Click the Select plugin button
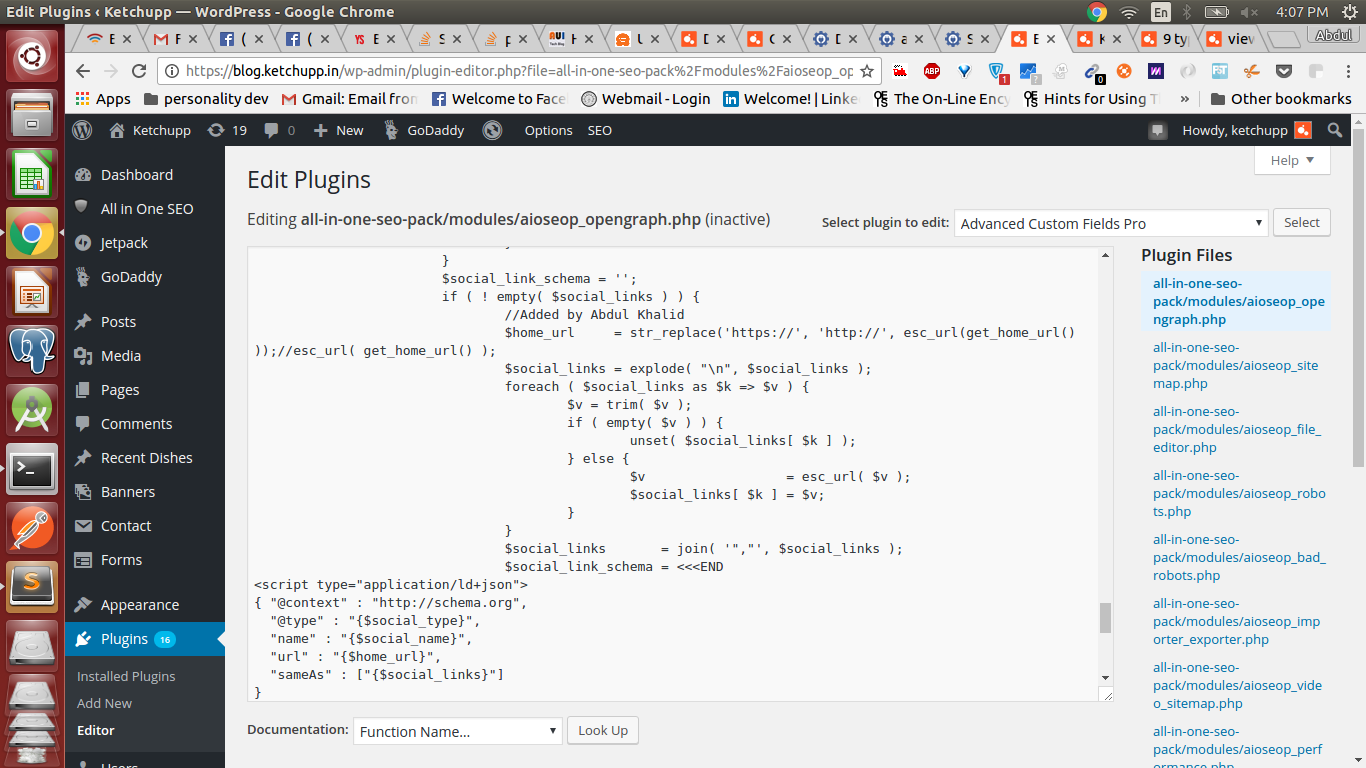This screenshot has width=1366, height=768. 1301,222
